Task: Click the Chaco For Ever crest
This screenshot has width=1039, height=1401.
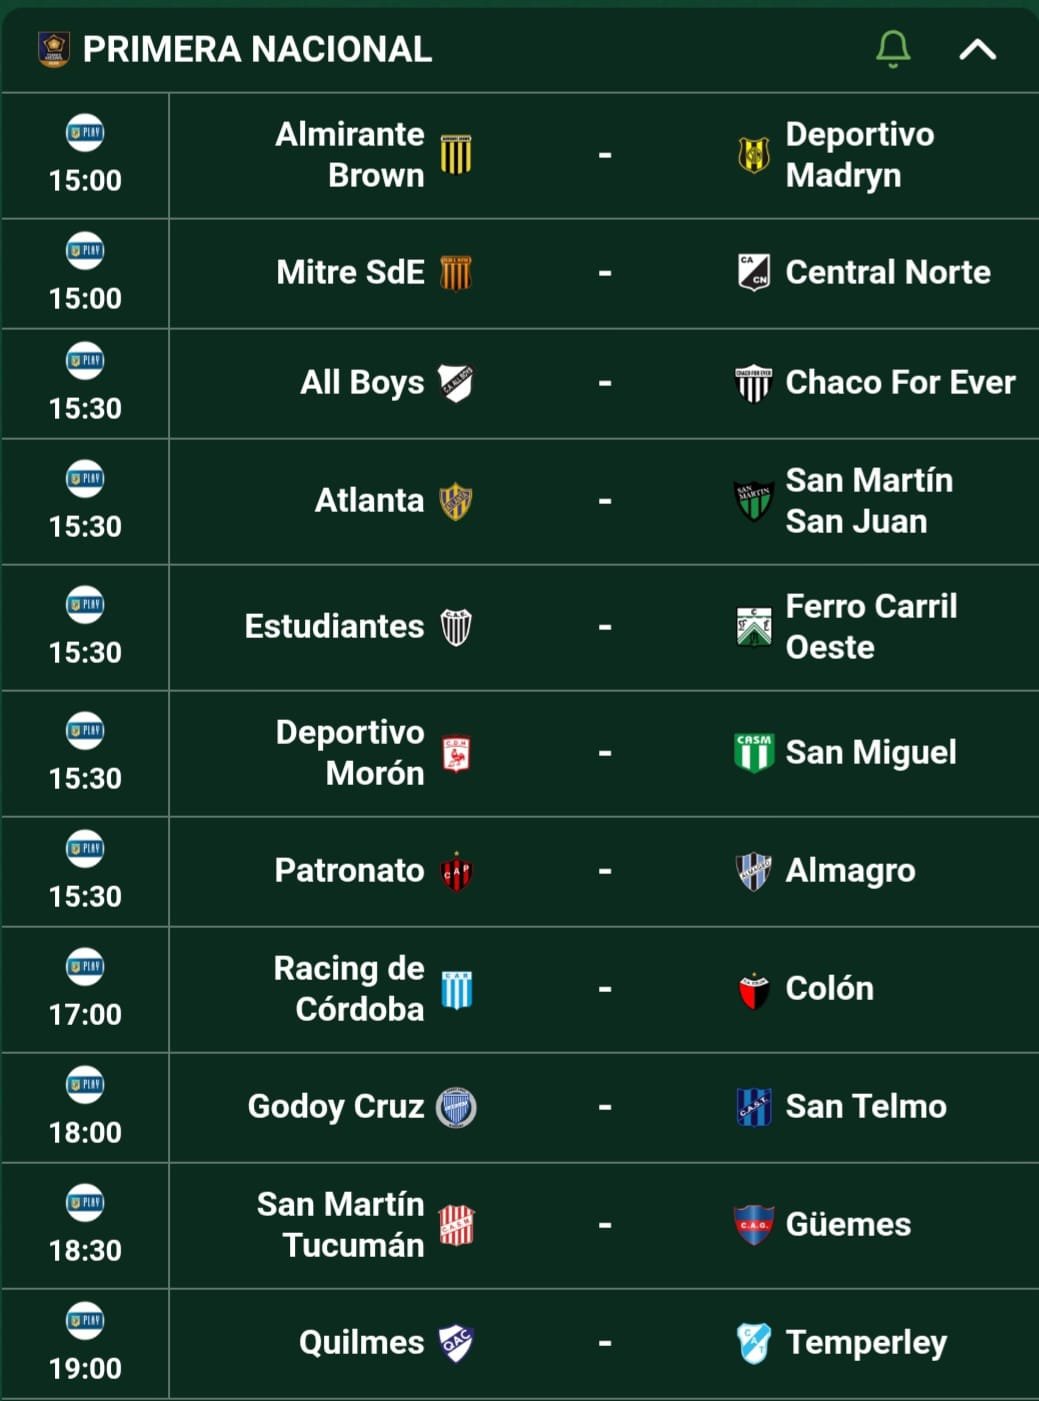Action: 753,383
